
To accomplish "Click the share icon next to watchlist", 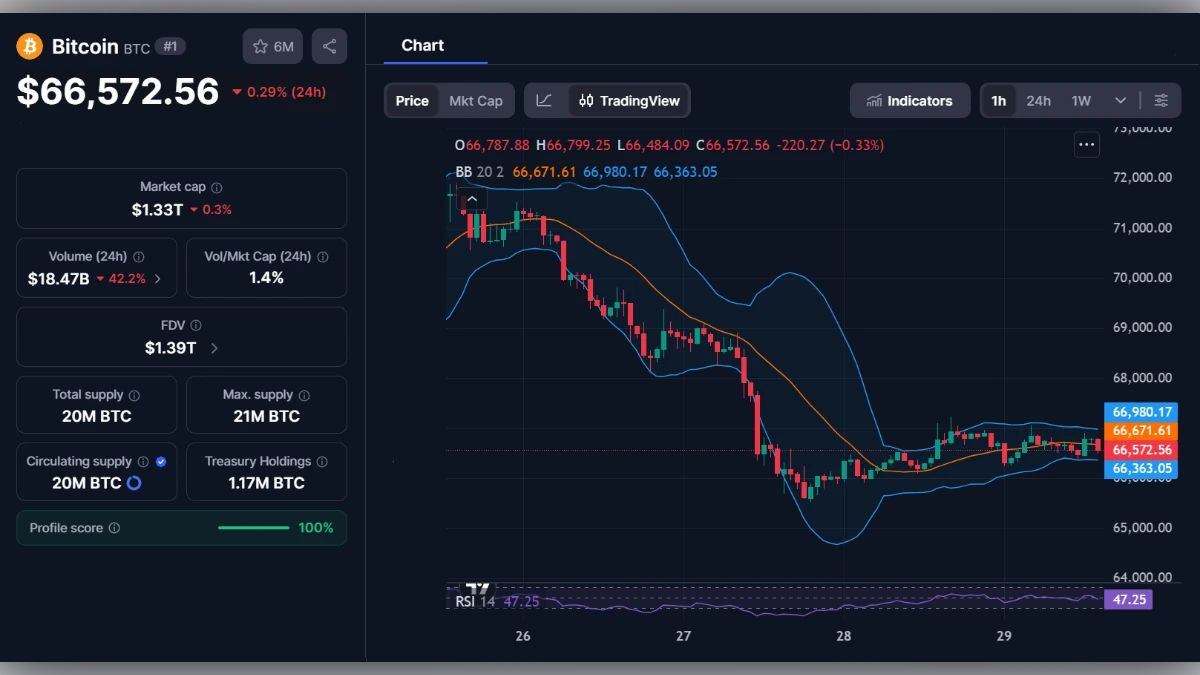I will coord(329,45).
